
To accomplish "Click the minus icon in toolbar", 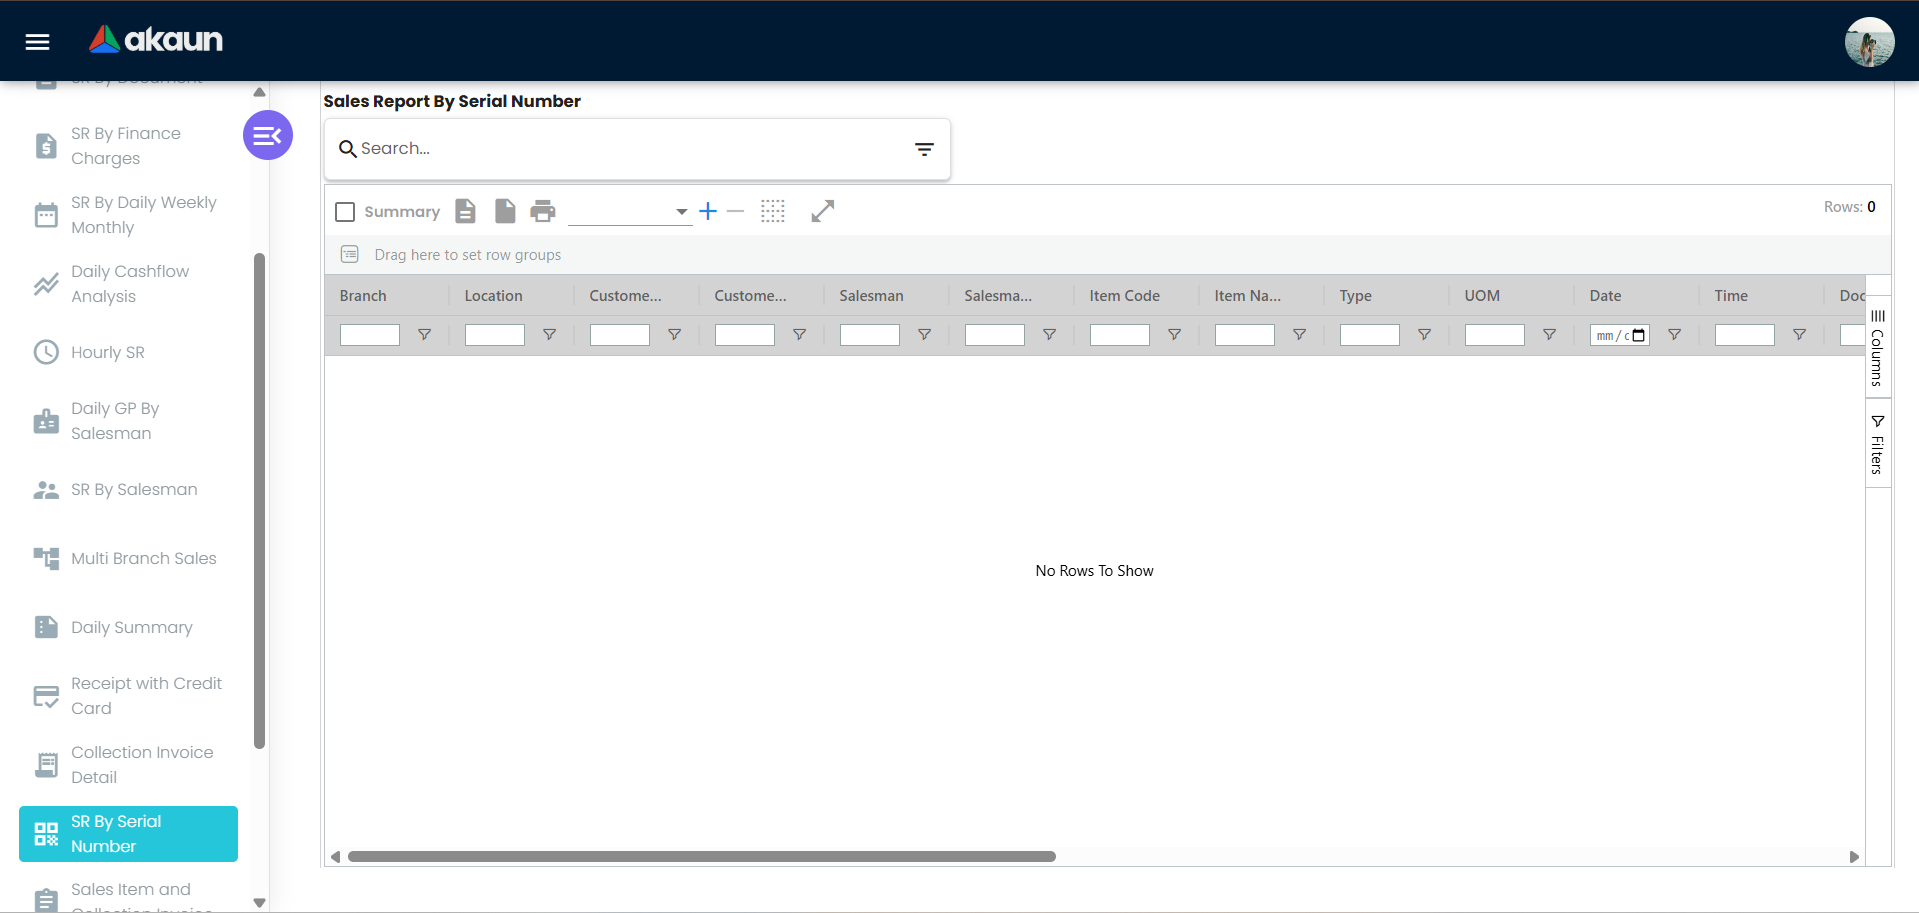I will point(736,211).
